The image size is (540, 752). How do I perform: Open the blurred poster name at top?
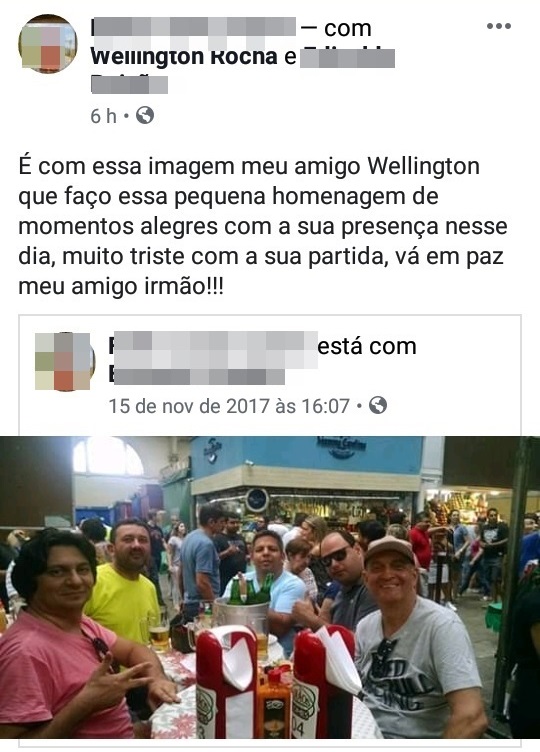tap(193, 27)
